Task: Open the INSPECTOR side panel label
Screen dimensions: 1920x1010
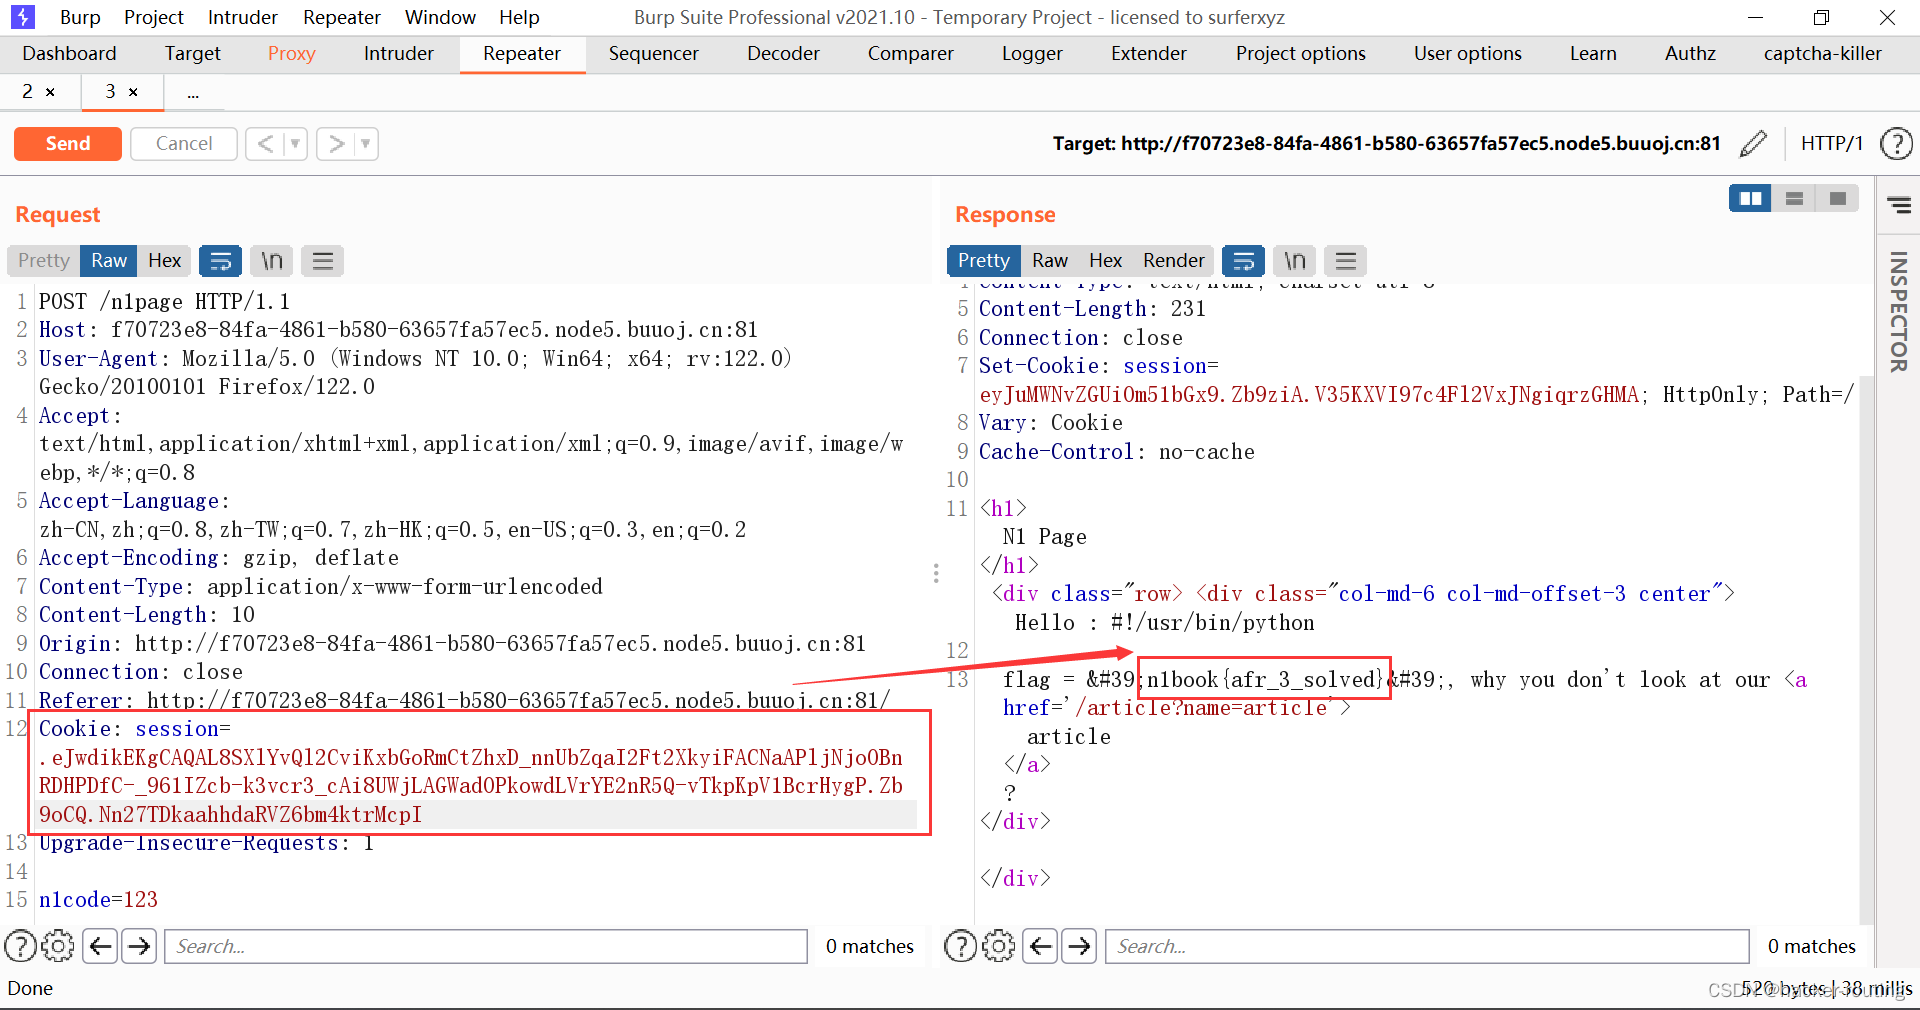Action: click(x=1898, y=312)
